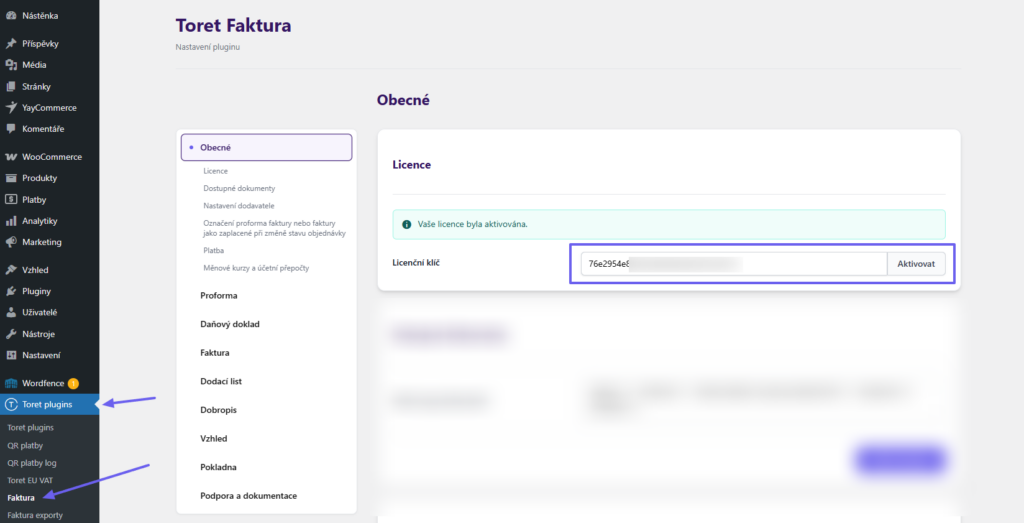Click the WooCommerce logo icon
Image resolution: width=1024 pixels, height=523 pixels.
coord(10,157)
